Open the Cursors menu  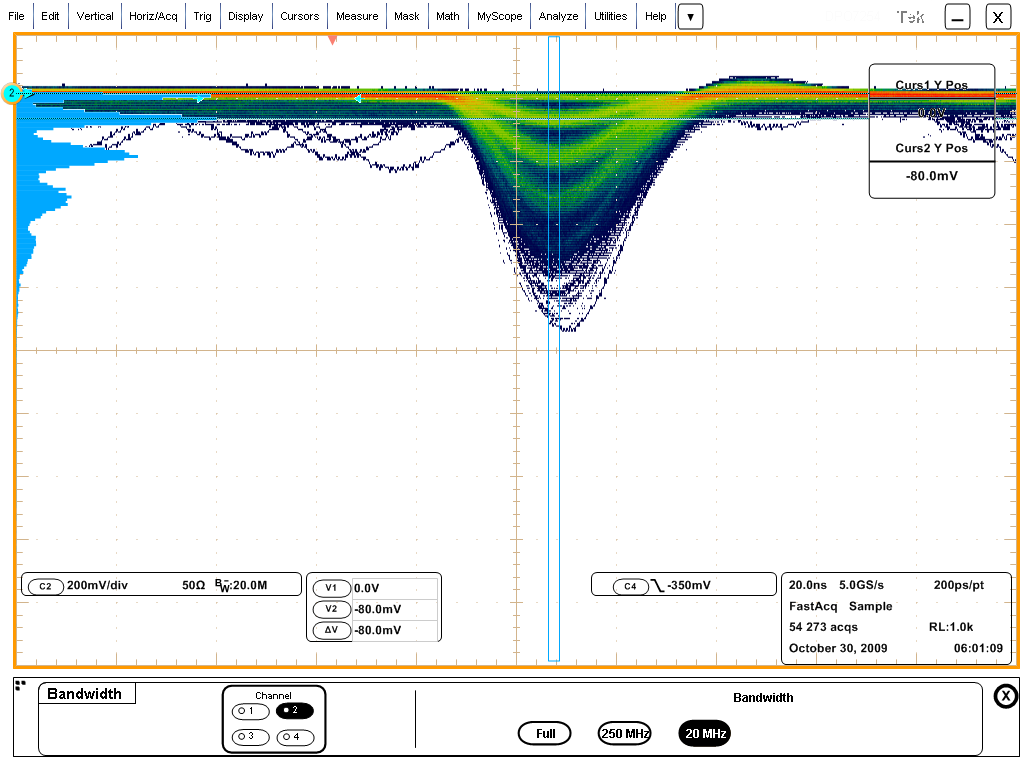299,16
